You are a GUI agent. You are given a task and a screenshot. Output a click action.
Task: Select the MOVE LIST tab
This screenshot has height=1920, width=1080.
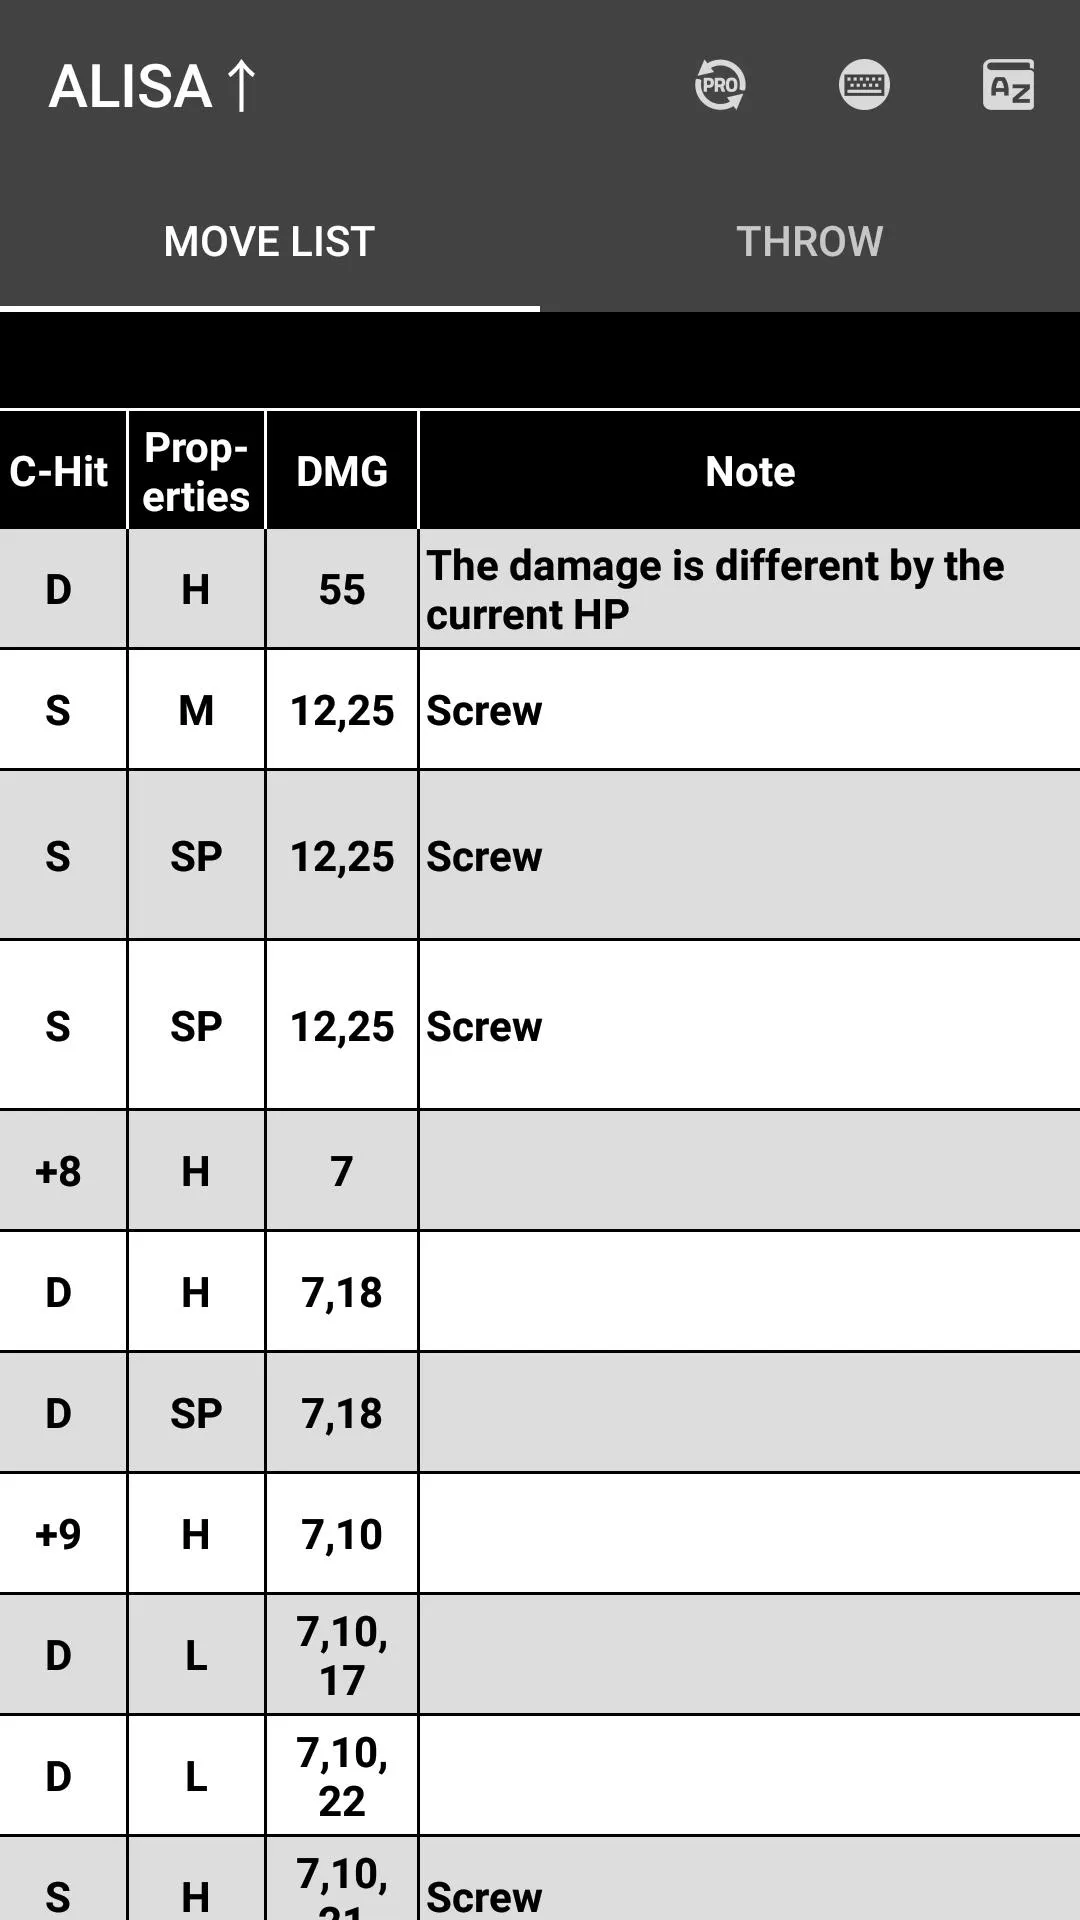(x=270, y=241)
